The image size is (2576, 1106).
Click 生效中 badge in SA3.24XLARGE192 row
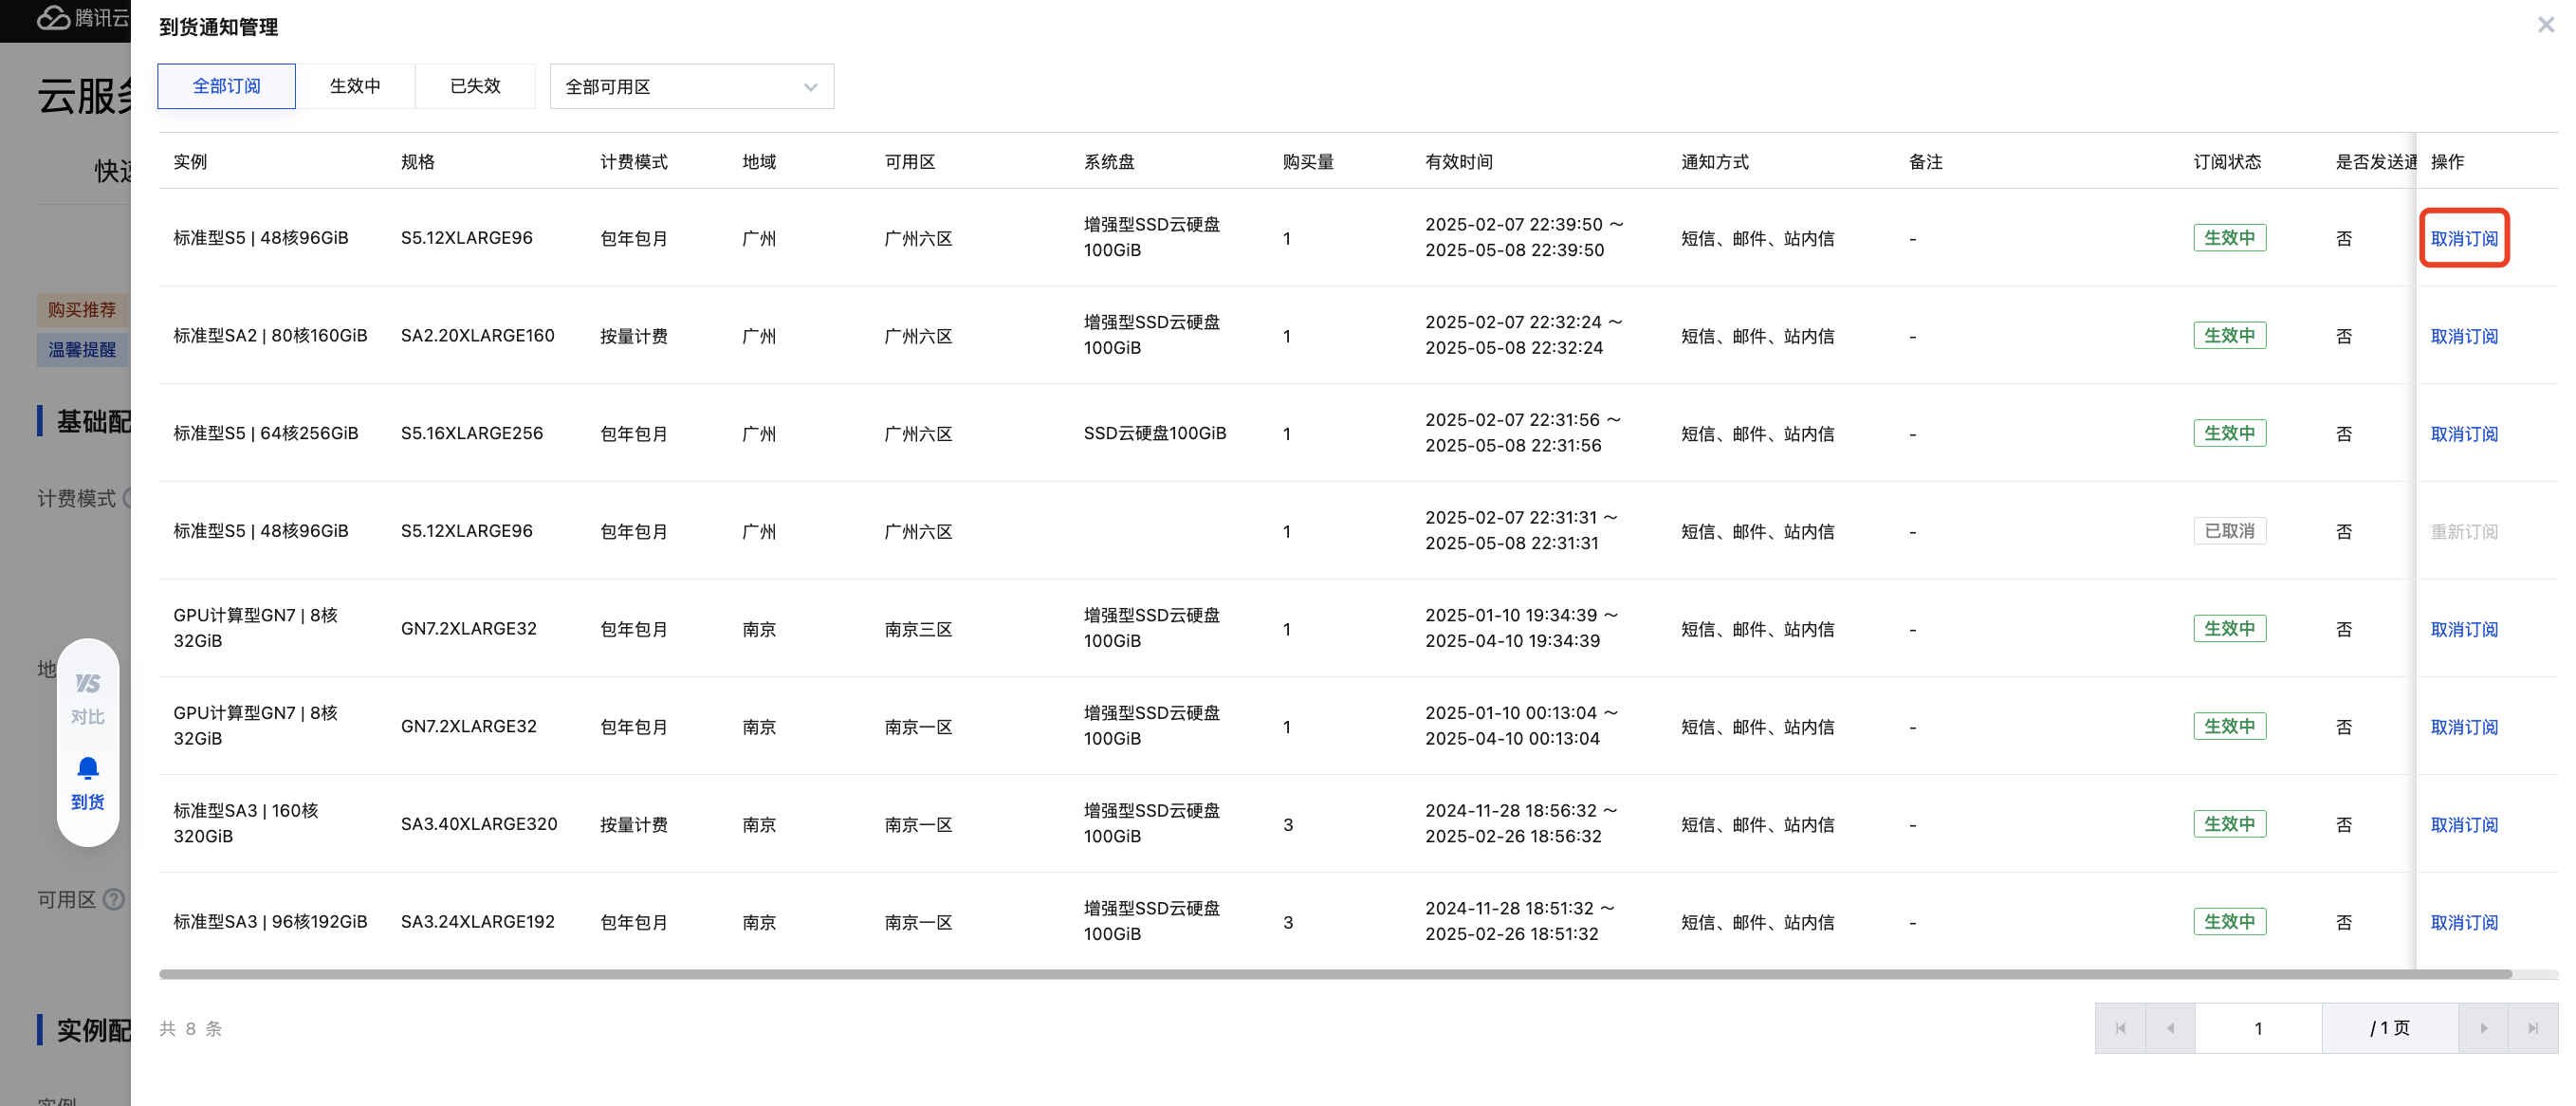[2229, 922]
